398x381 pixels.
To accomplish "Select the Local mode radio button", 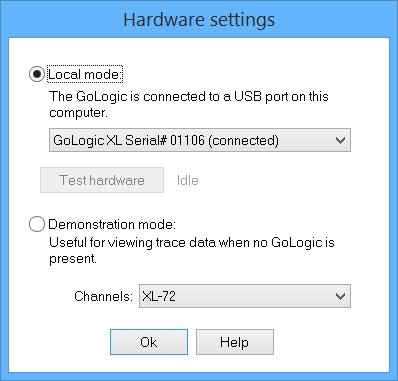I will coord(37,74).
